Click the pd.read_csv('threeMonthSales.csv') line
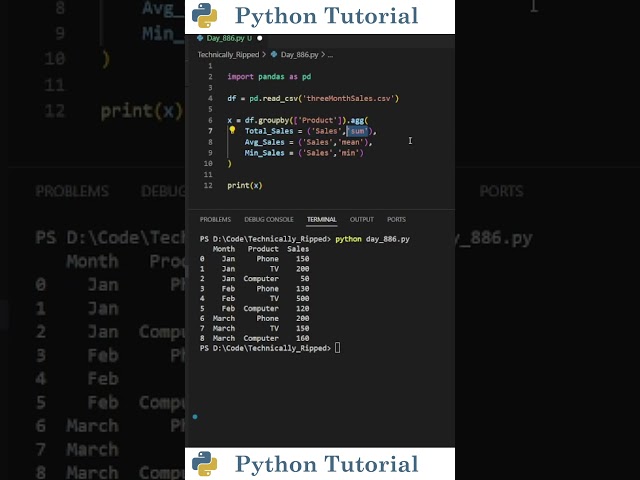The height and width of the screenshot is (480, 640). coord(313,98)
